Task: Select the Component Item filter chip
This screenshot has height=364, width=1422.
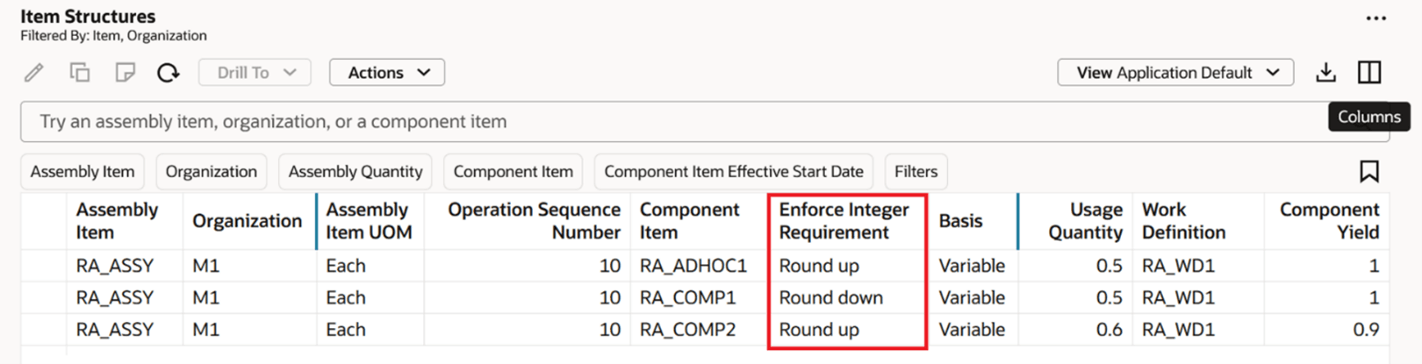Action: (x=513, y=172)
